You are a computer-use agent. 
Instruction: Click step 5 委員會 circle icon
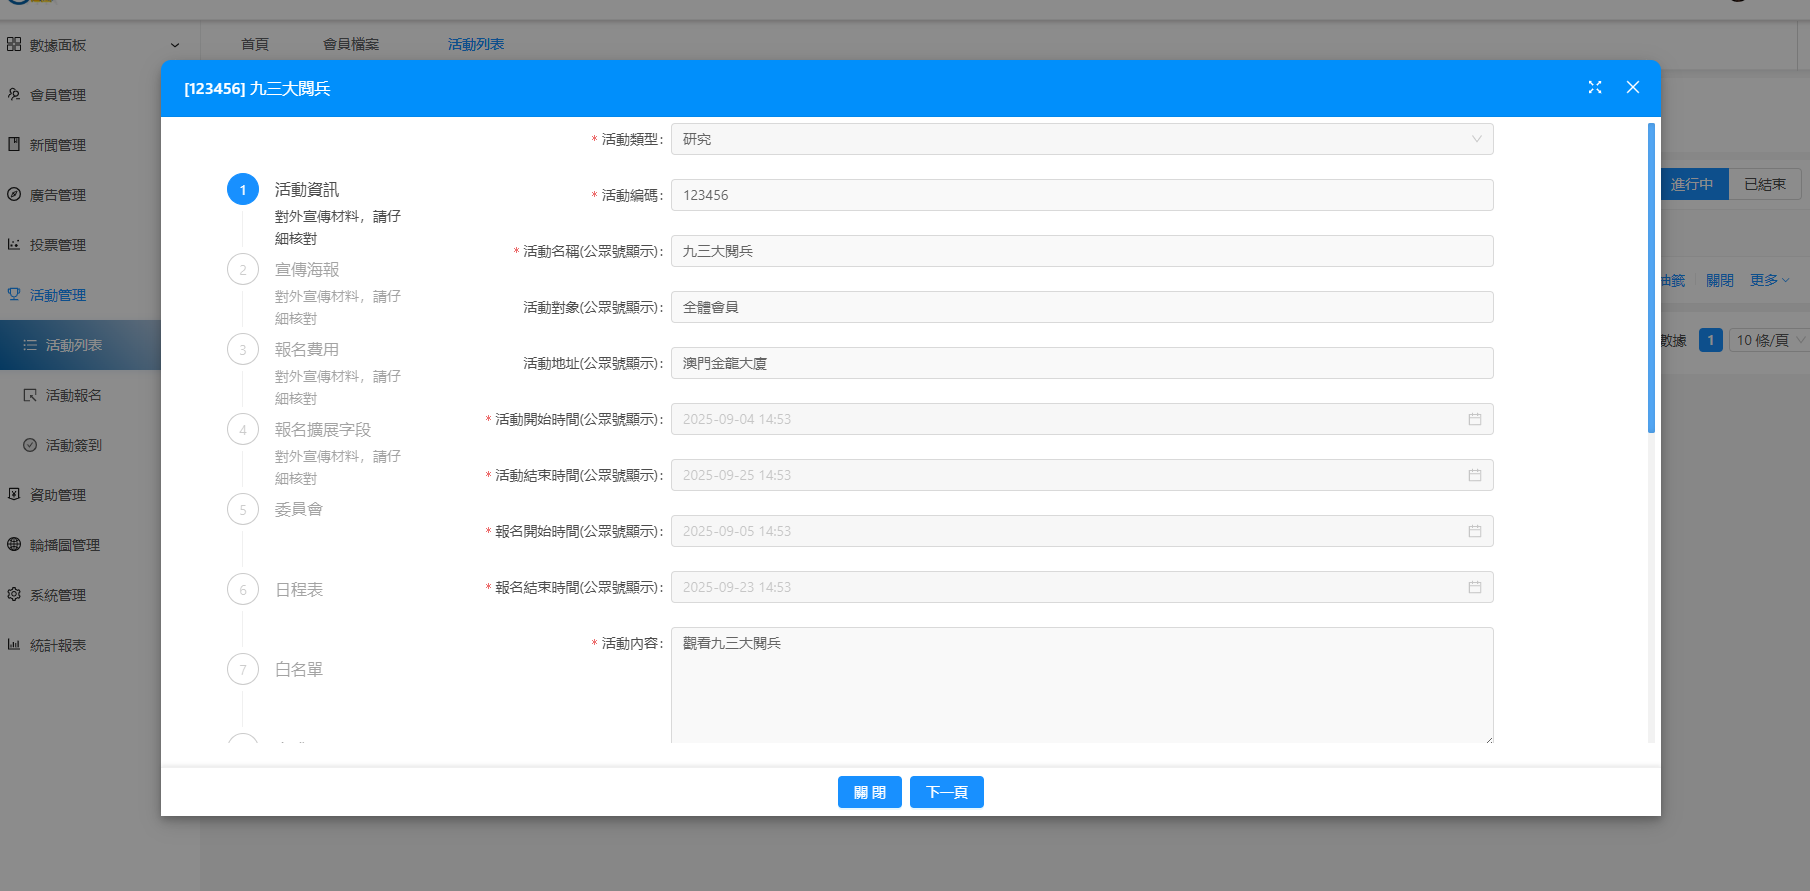pyautogui.click(x=243, y=510)
